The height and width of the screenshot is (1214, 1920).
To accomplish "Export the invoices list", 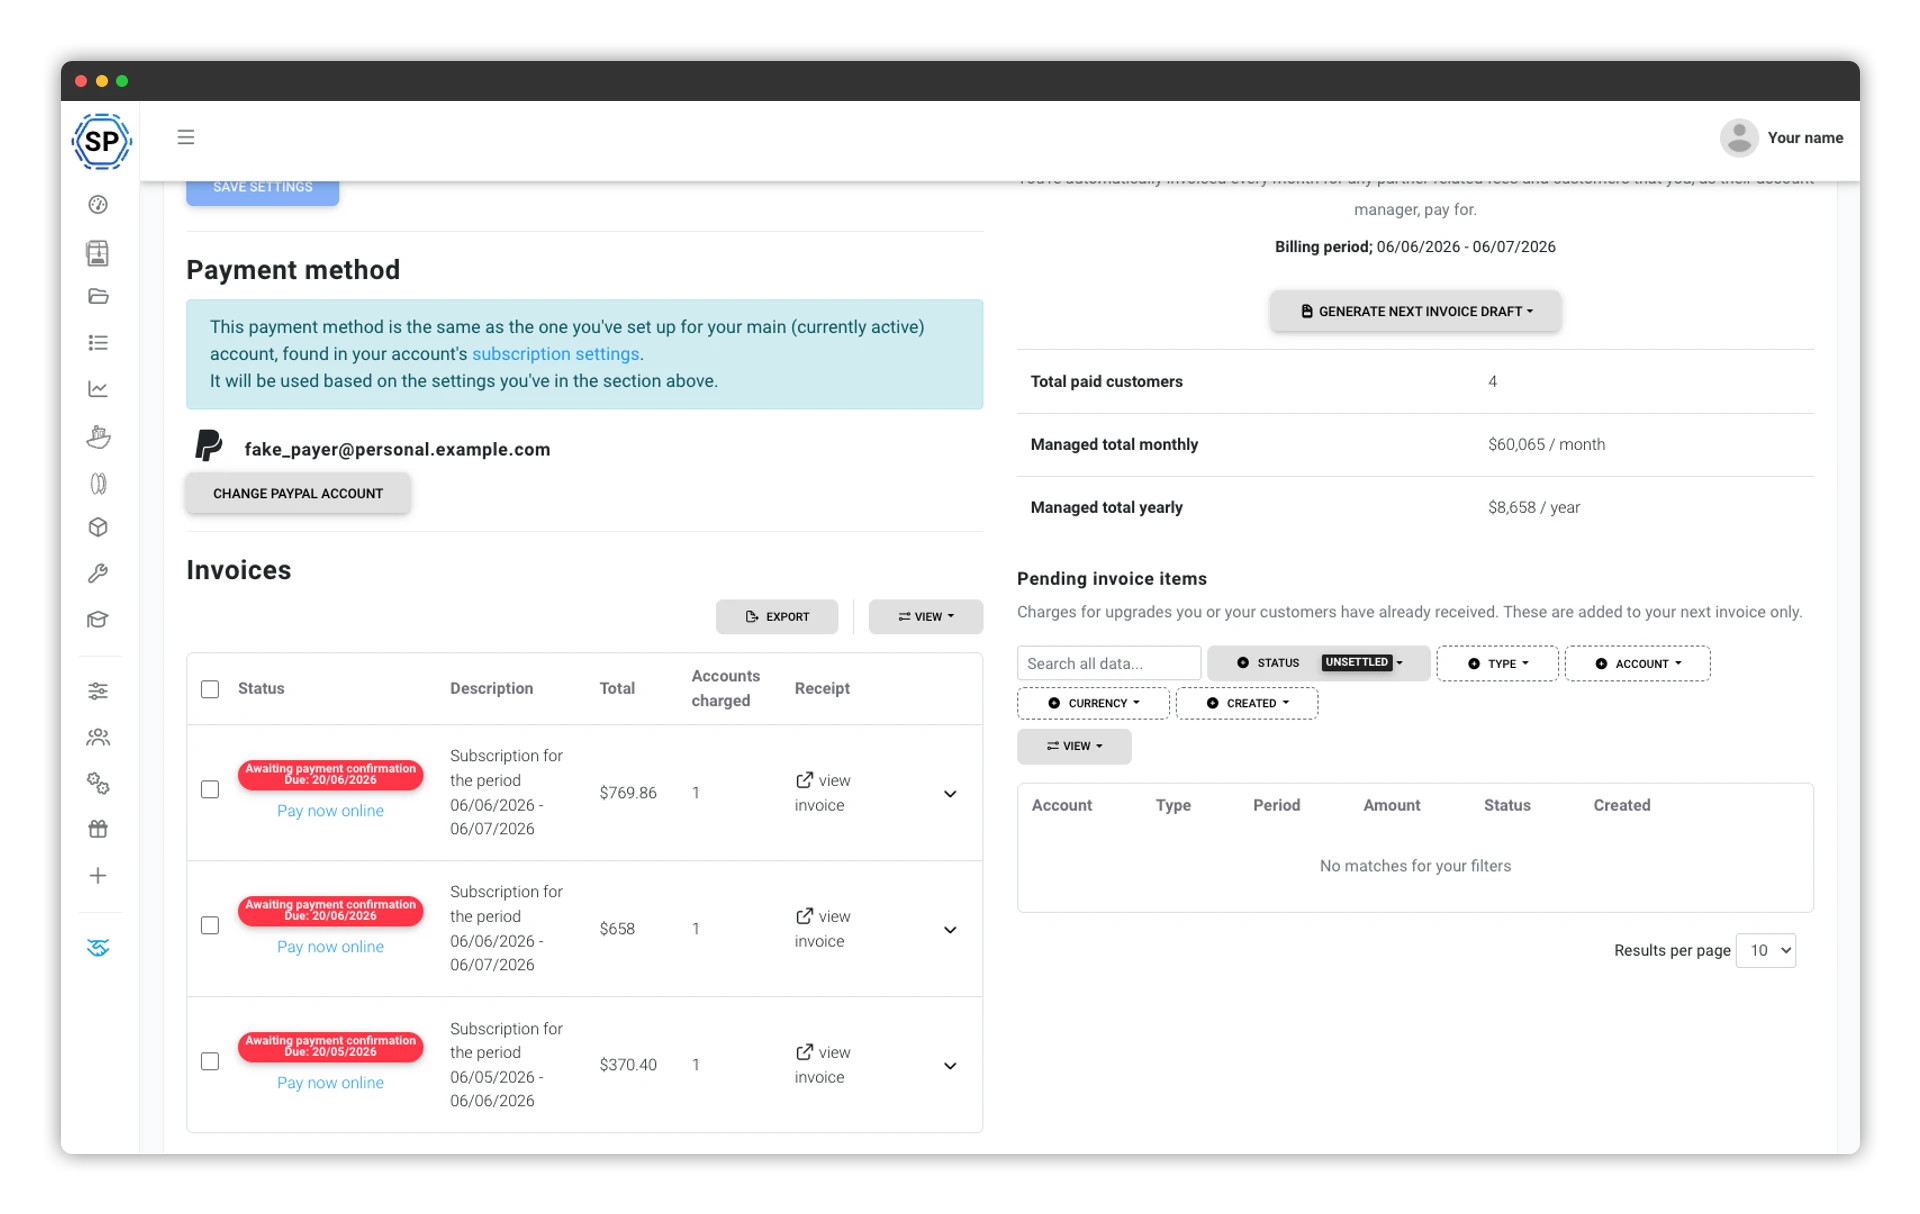I will point(777,617).
